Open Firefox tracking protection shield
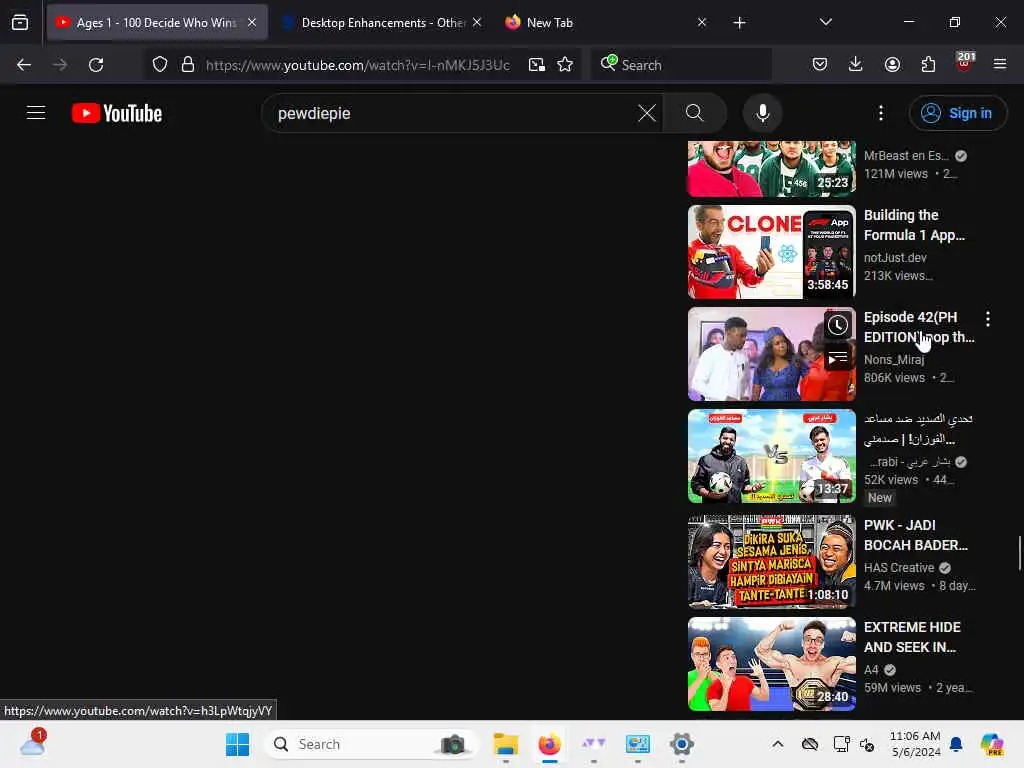Image resolution: width=1024 pixels, height=768 pixels. tap(160, 65)
